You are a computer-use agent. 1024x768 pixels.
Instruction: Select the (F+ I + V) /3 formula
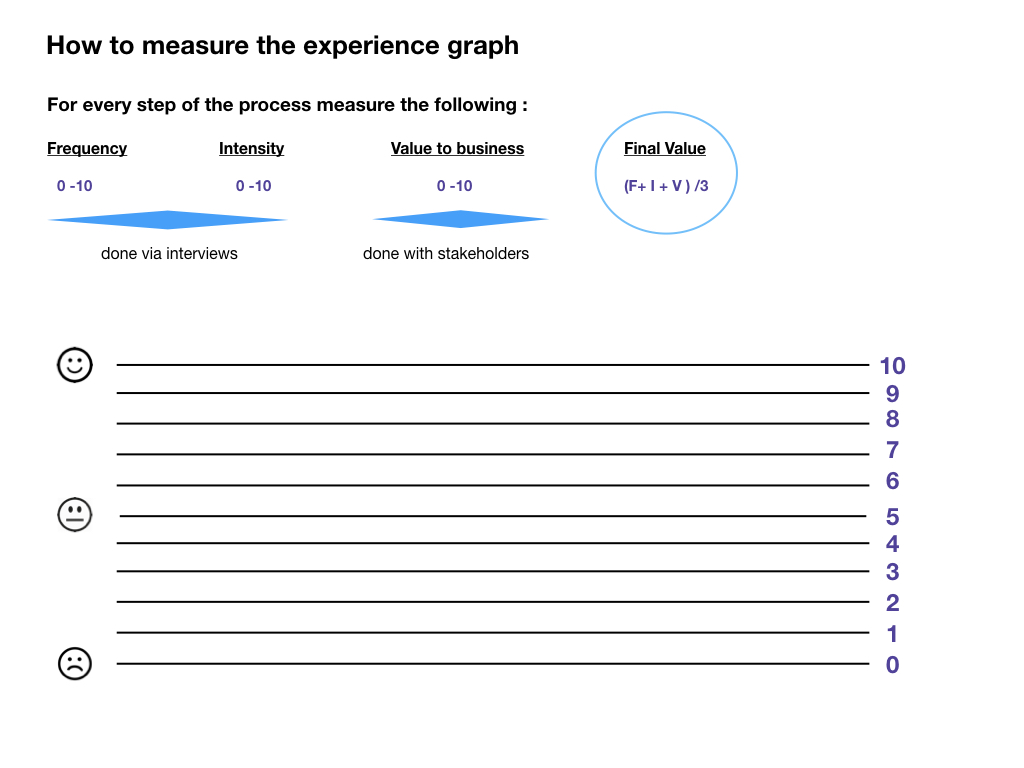coord(666,186)
